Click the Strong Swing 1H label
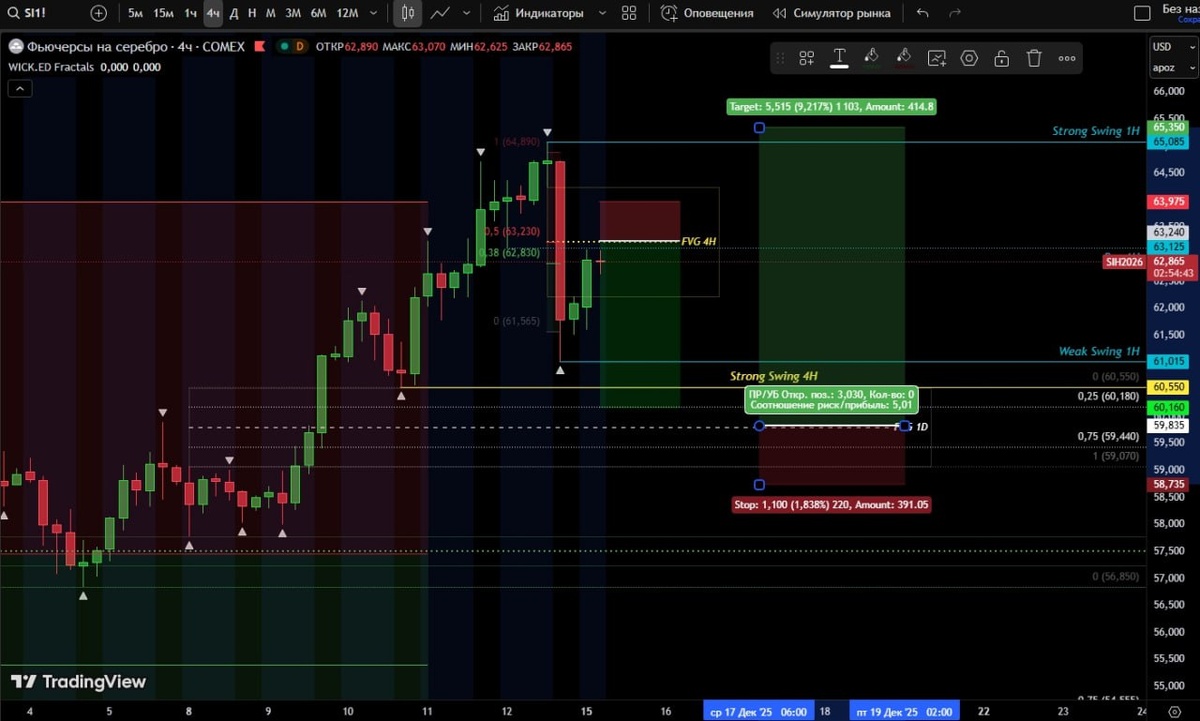The height and width of the screenshot is (721, 1200). click(x=1095, y=131)
